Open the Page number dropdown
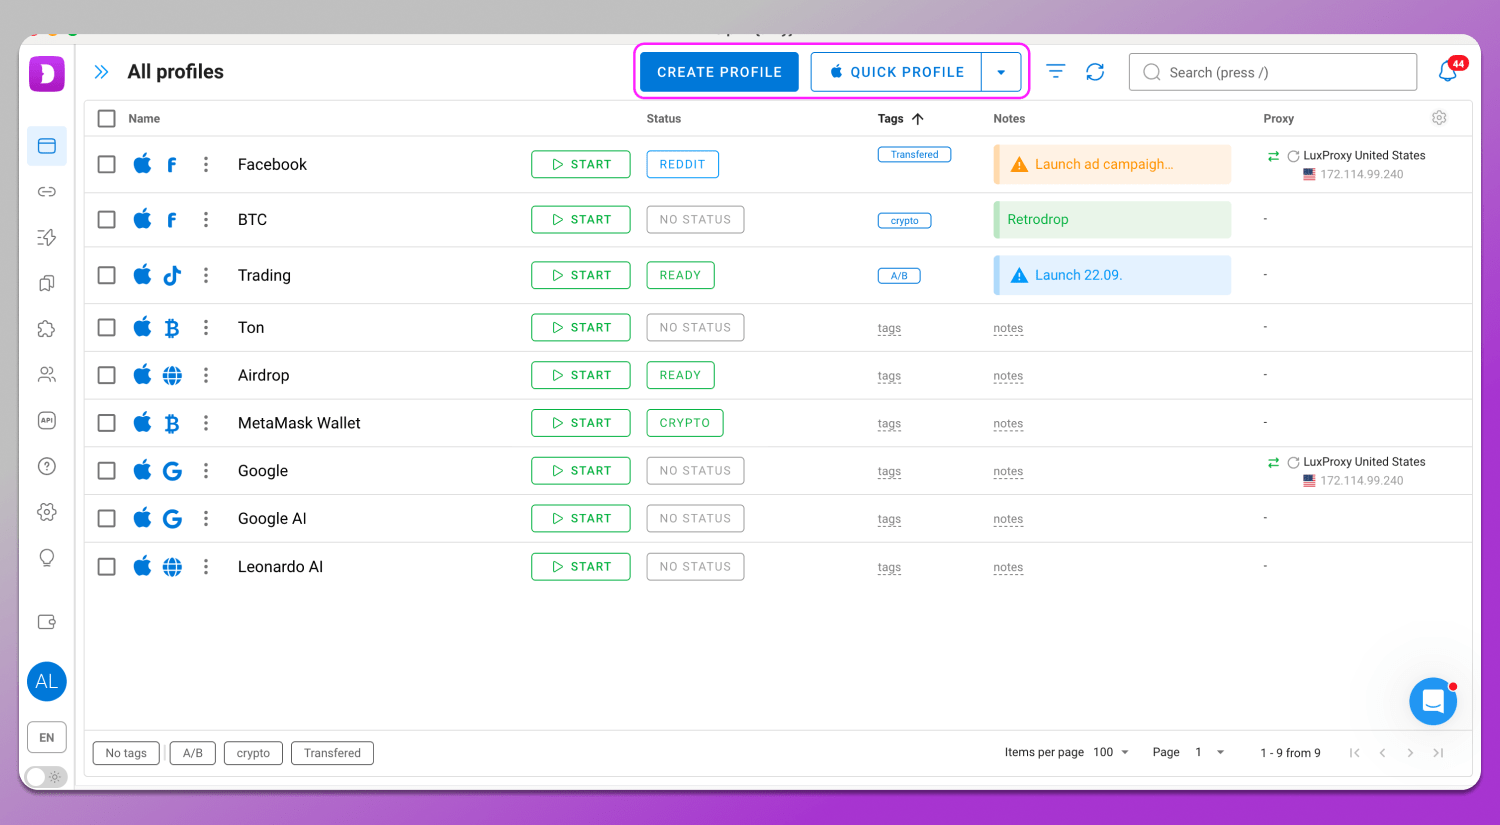Viewport: 1500px width, 825px height. click(1209, 753)
